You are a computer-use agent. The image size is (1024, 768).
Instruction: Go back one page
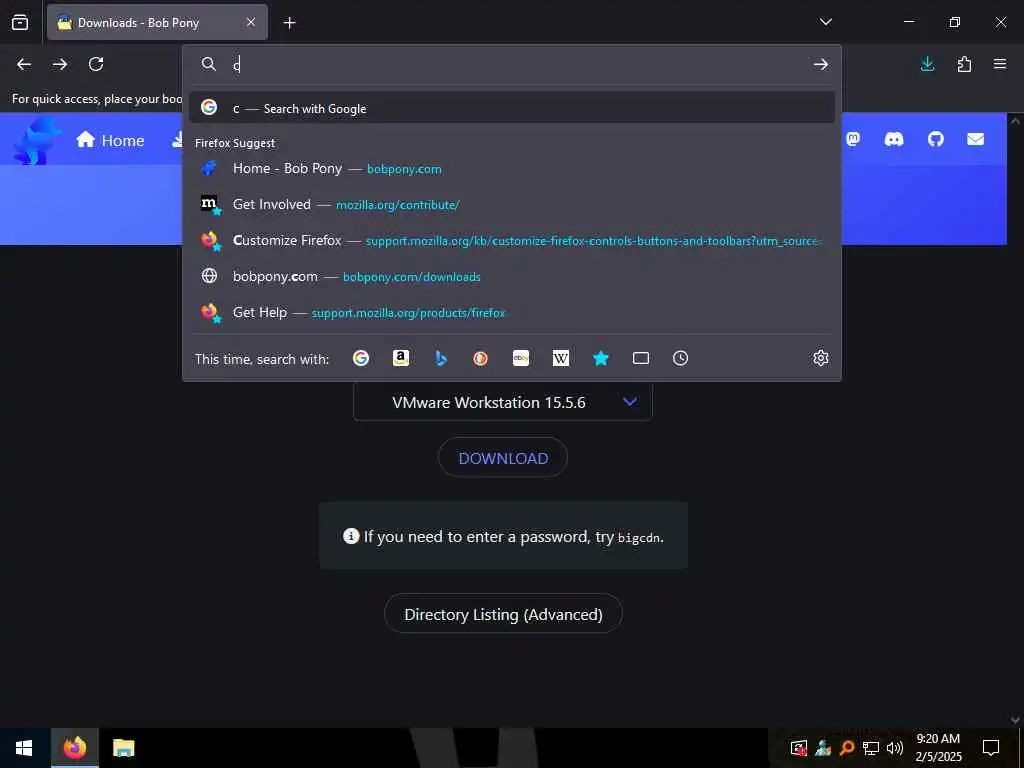click(24, 64)
